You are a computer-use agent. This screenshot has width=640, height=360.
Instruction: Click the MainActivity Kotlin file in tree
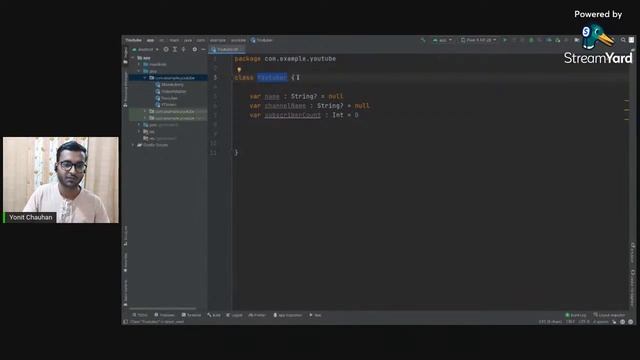(x=170, y=84)
